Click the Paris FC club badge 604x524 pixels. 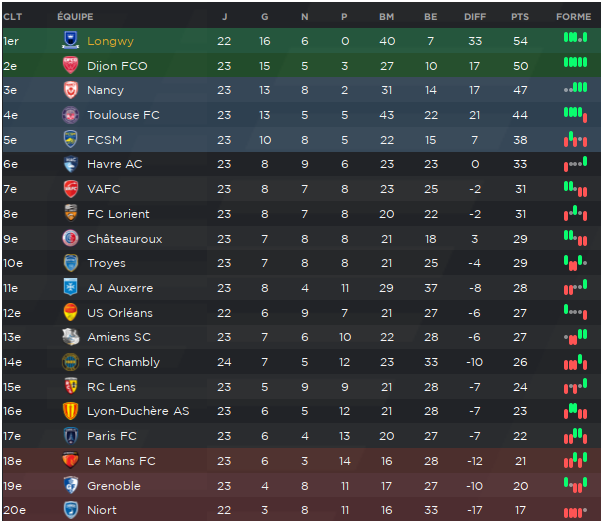click(x=70, y=435)
